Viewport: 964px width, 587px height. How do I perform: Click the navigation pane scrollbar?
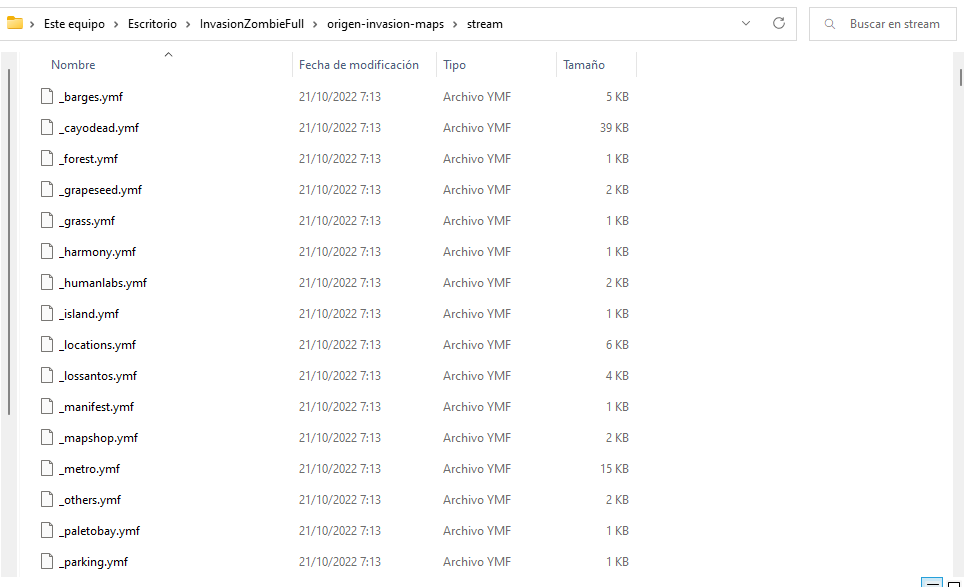[9, 242]
